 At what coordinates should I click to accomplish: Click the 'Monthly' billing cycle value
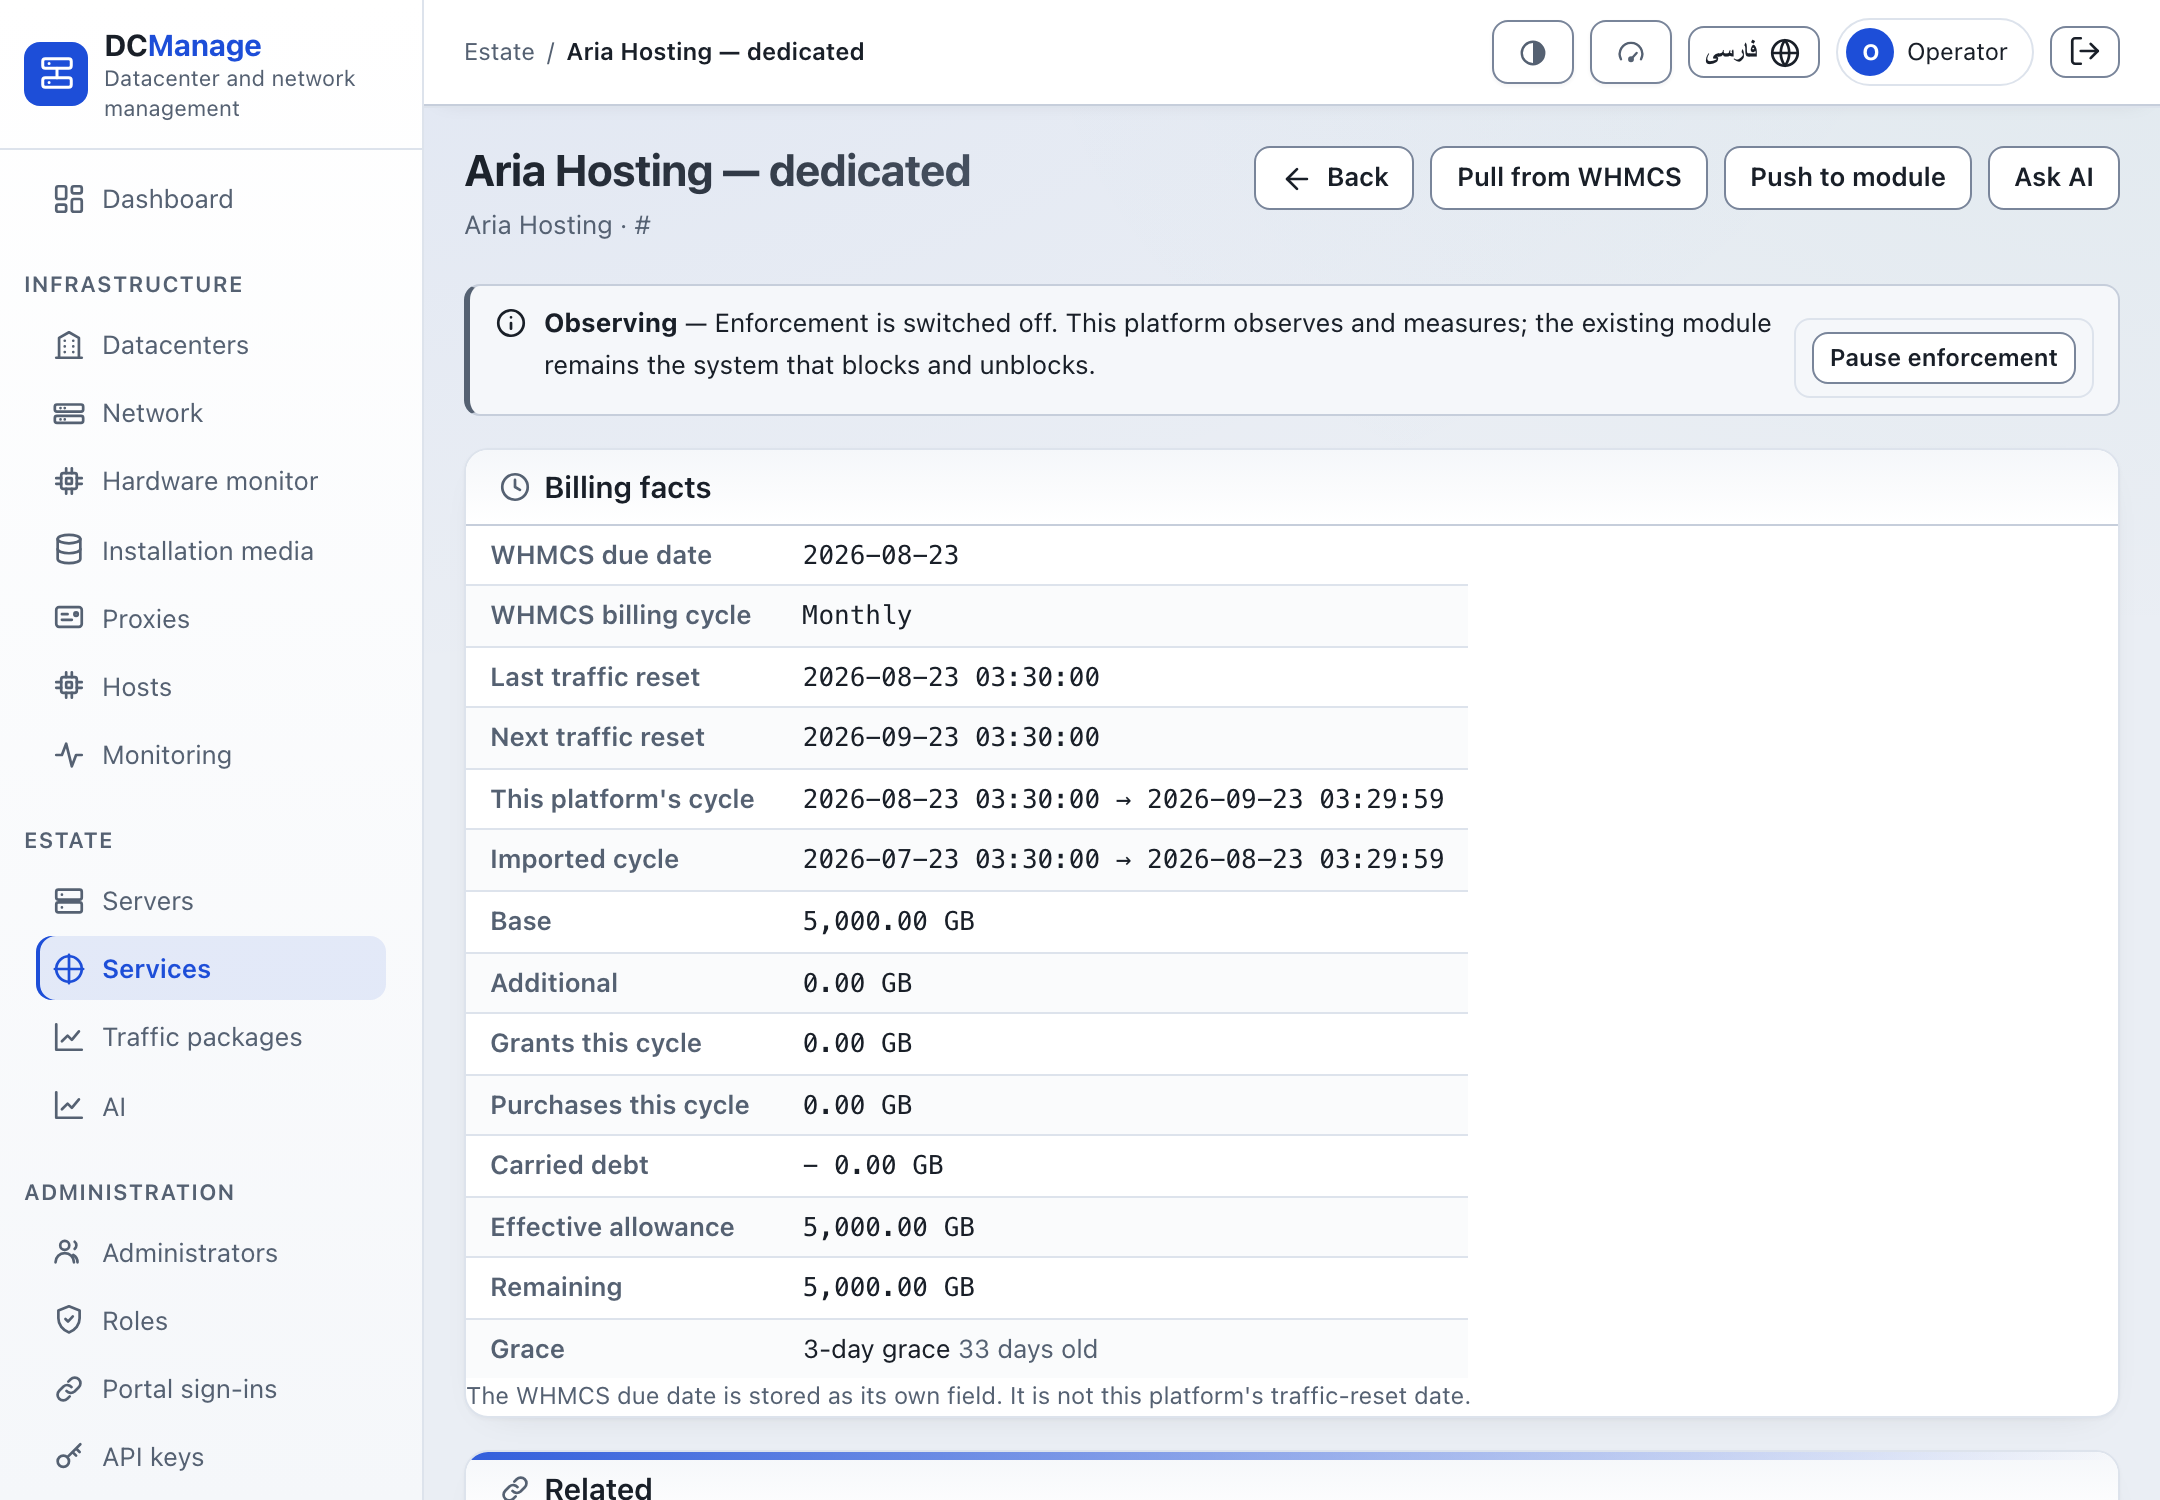point(857,615)
